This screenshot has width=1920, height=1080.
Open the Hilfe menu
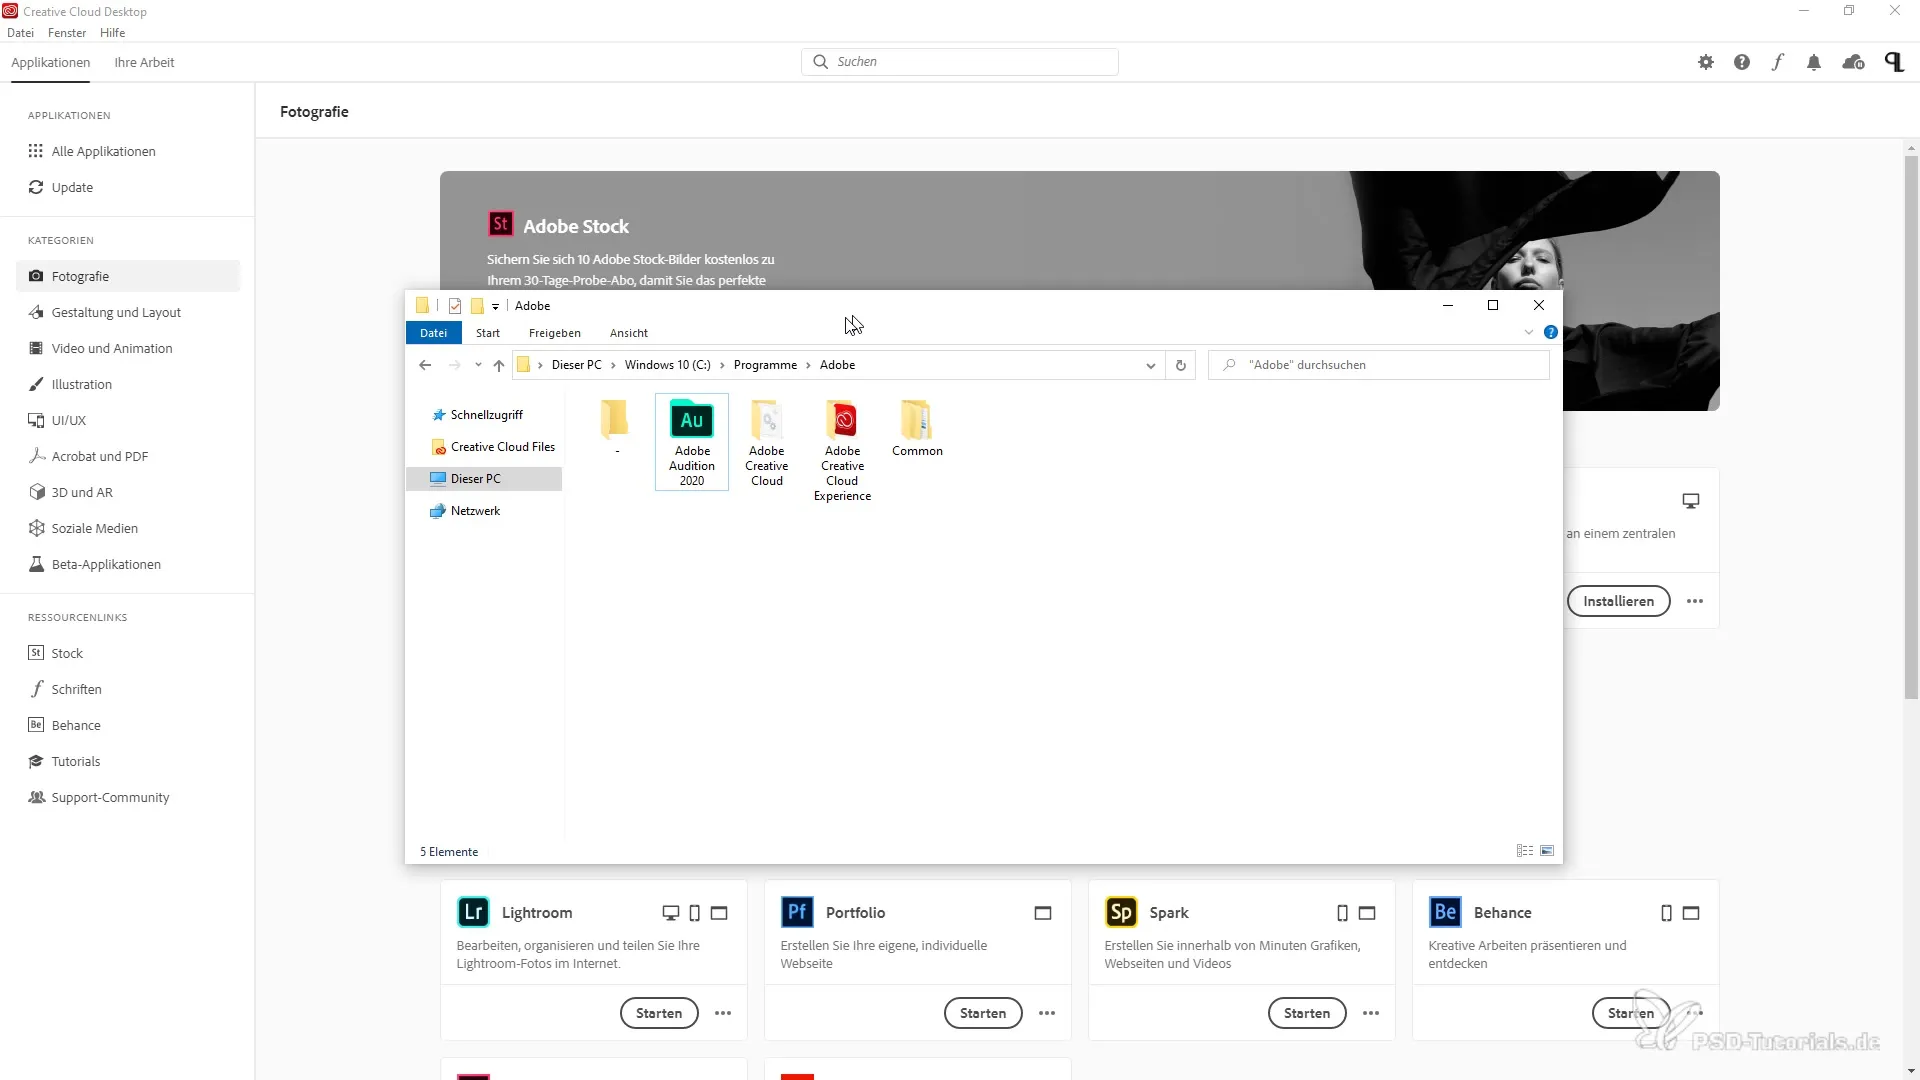[113, 33]
